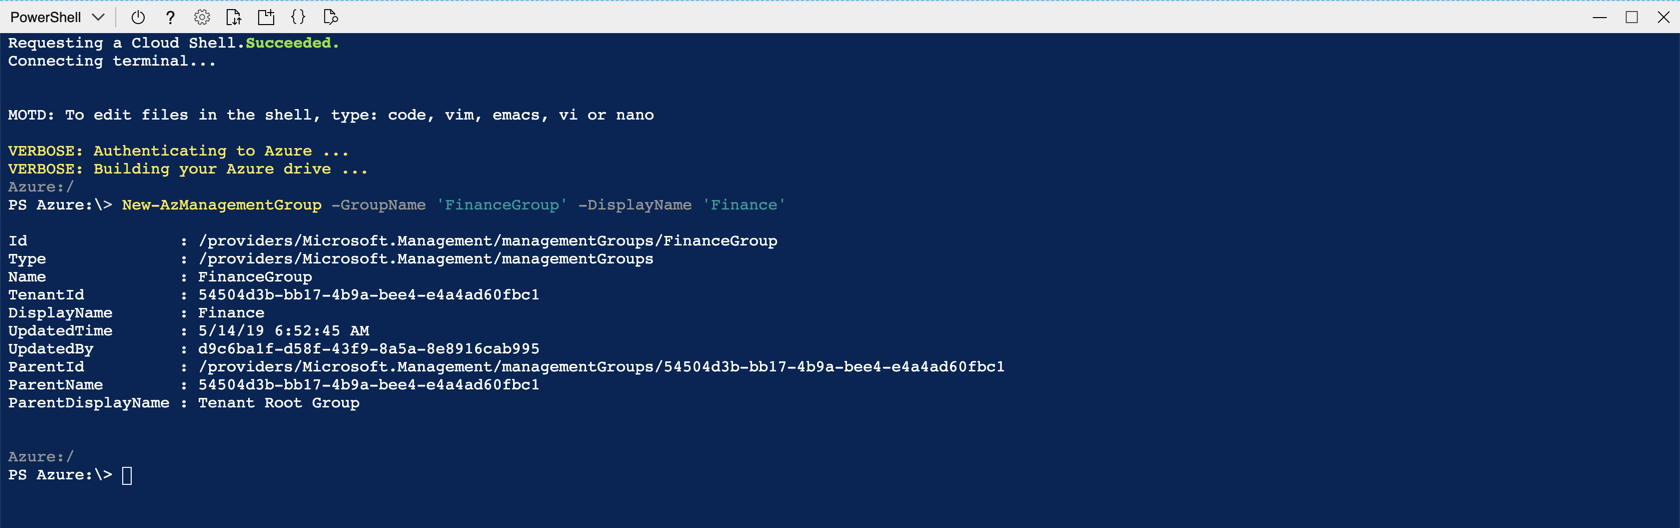Select the PowerShell label in toolbar
The image size is (1680, 528).
46,17
